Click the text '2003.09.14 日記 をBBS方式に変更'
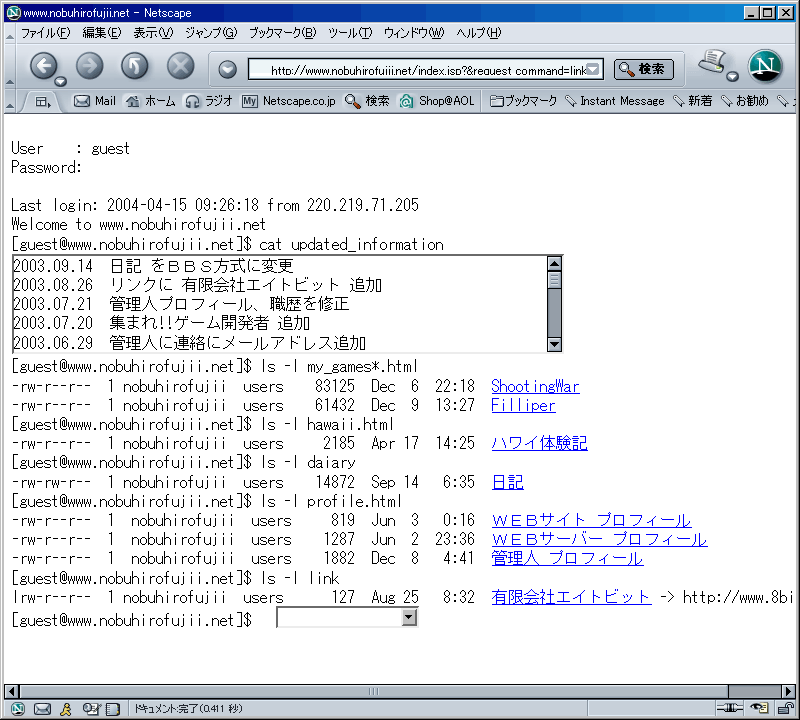Screen dimensions: 800x720 pos(153,266)
